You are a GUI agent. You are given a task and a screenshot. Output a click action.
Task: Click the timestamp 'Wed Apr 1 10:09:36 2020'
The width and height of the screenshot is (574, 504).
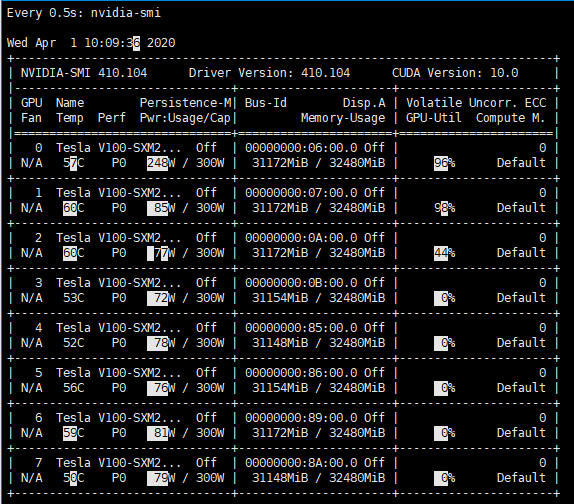pos(91,43)
